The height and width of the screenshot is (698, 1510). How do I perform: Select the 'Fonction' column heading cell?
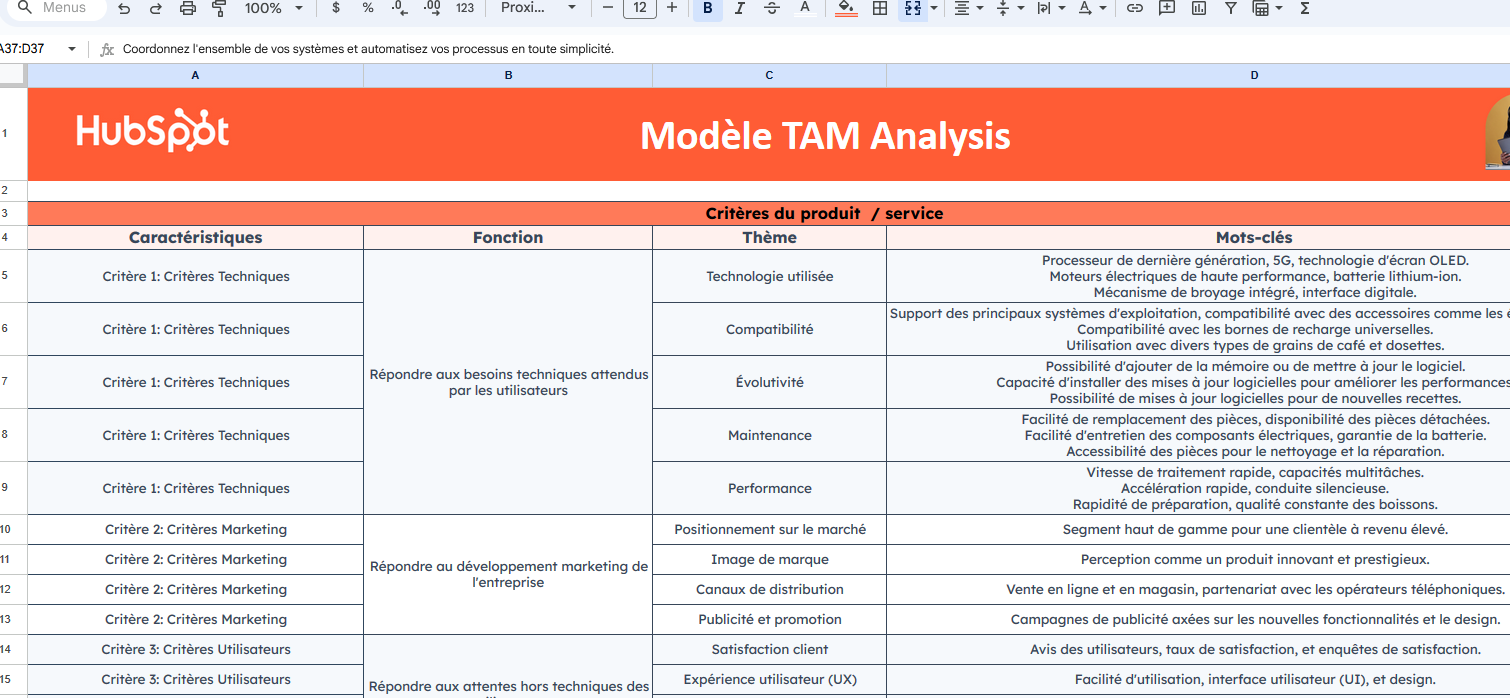[508, 237]
